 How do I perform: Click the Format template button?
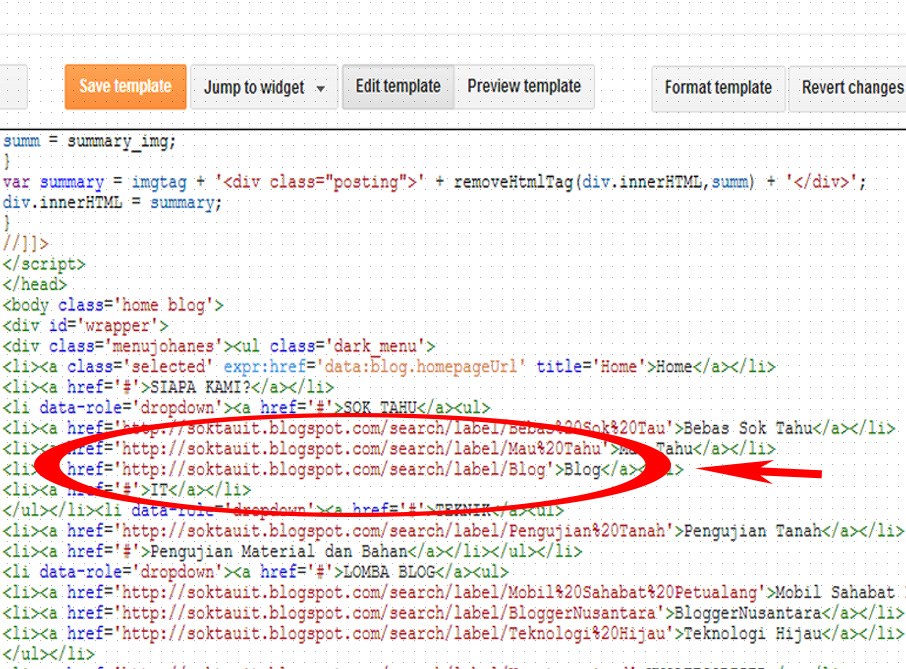(x=718, y=88)
